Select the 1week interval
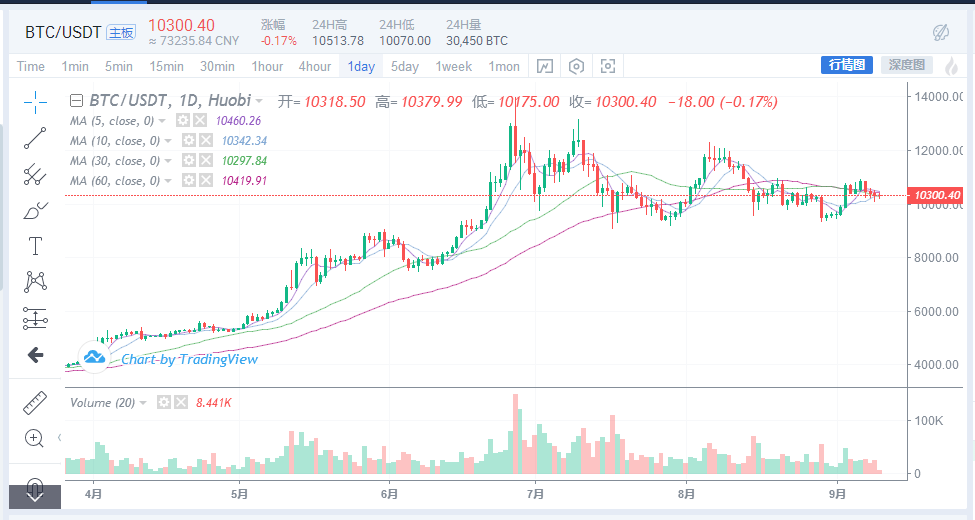975x520 pixels. (x=453, y=67)
